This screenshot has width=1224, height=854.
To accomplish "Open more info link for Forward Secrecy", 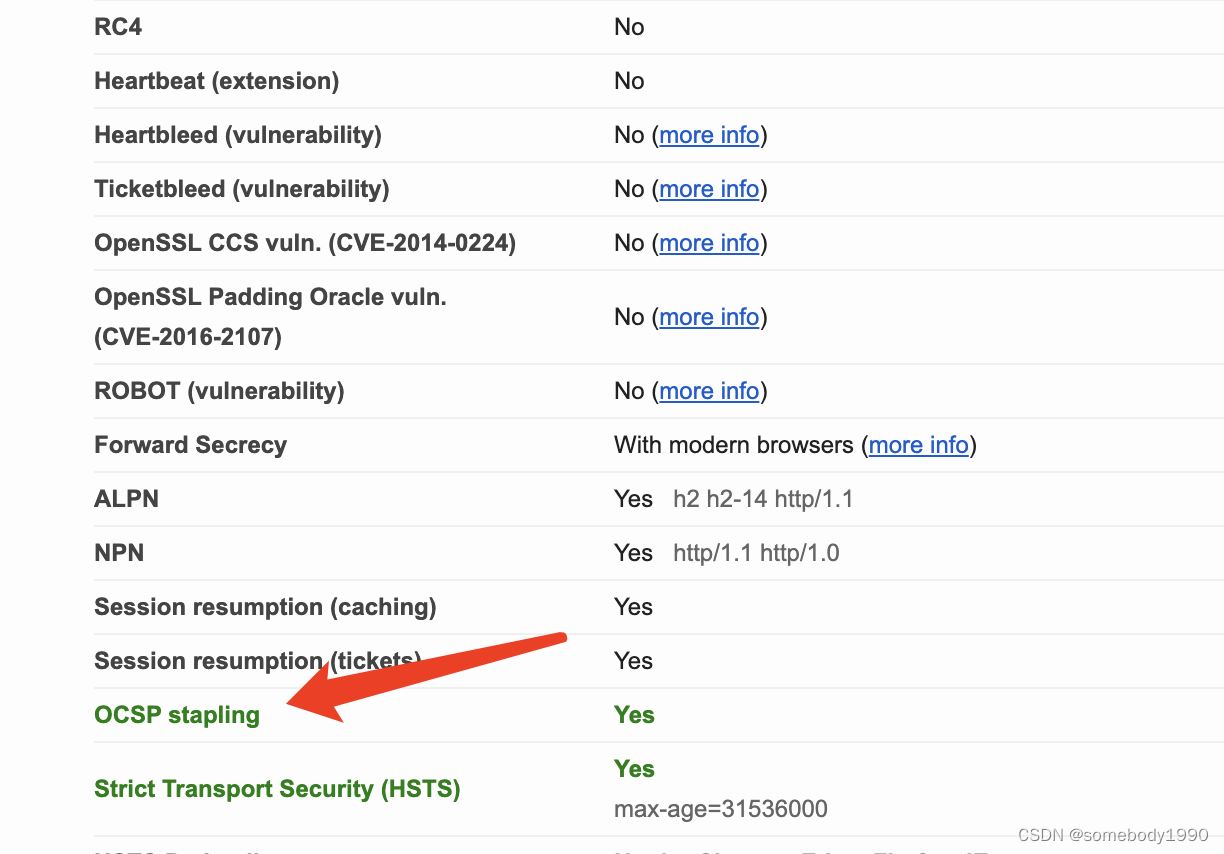I will click(918, 445).
